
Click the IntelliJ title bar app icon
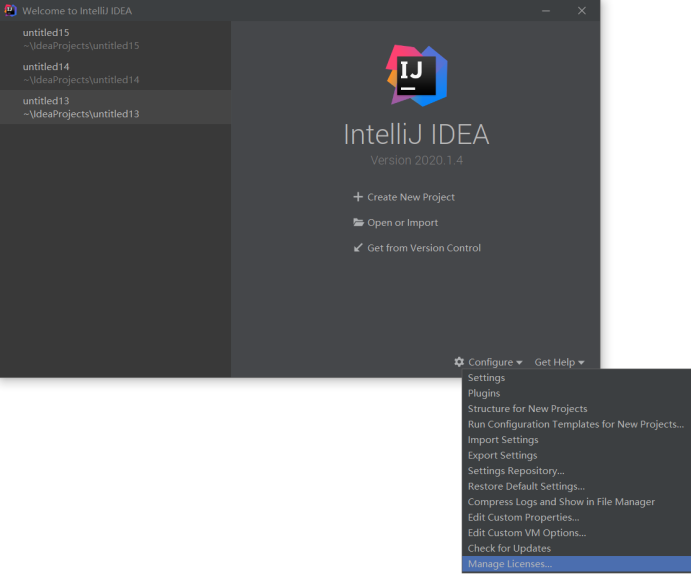10,11
